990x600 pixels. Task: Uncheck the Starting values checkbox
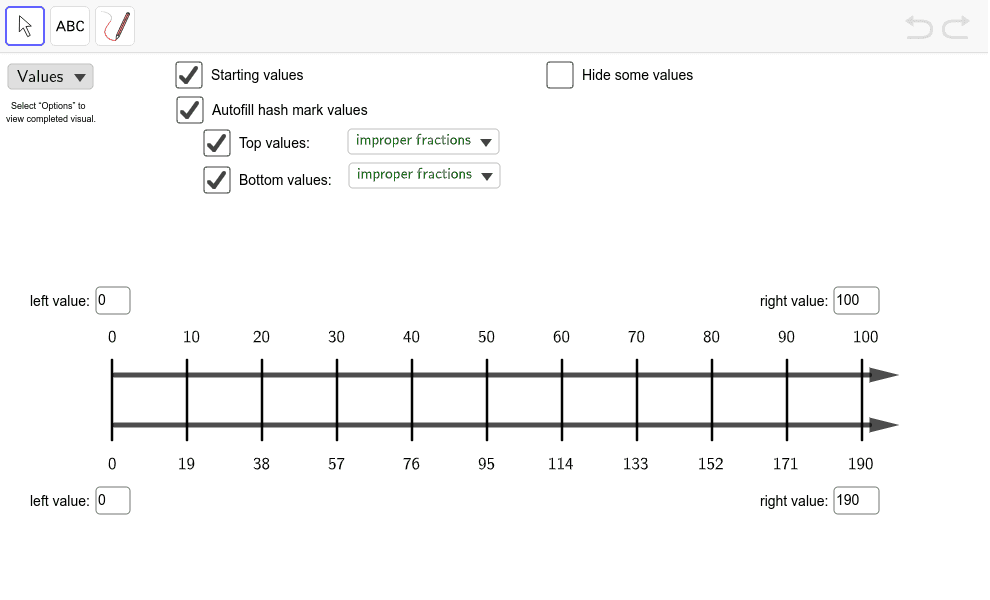pyautogui.click(x=189, y=75)
